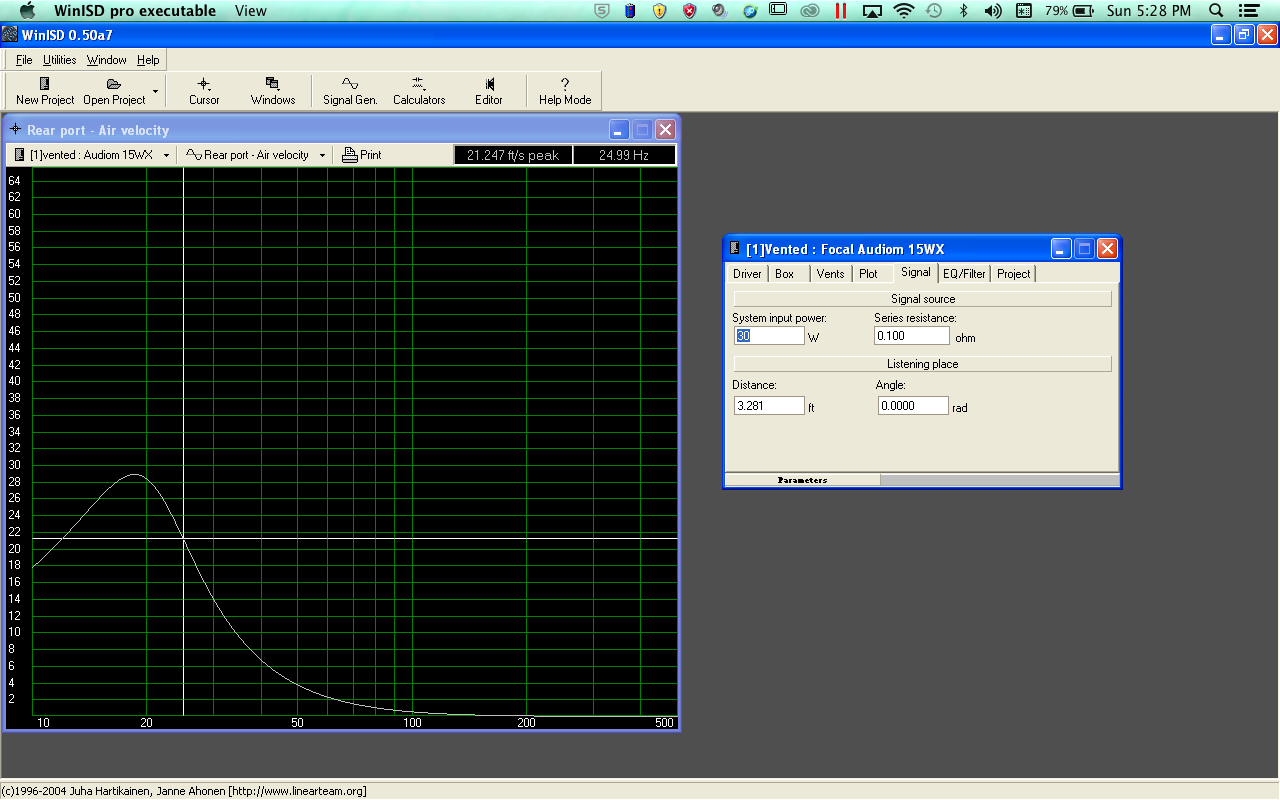Open the Time Machine menu bar icon
The width and height of the screenshot is (1280, 800).
pyautogui.click(x=933, y=11)
